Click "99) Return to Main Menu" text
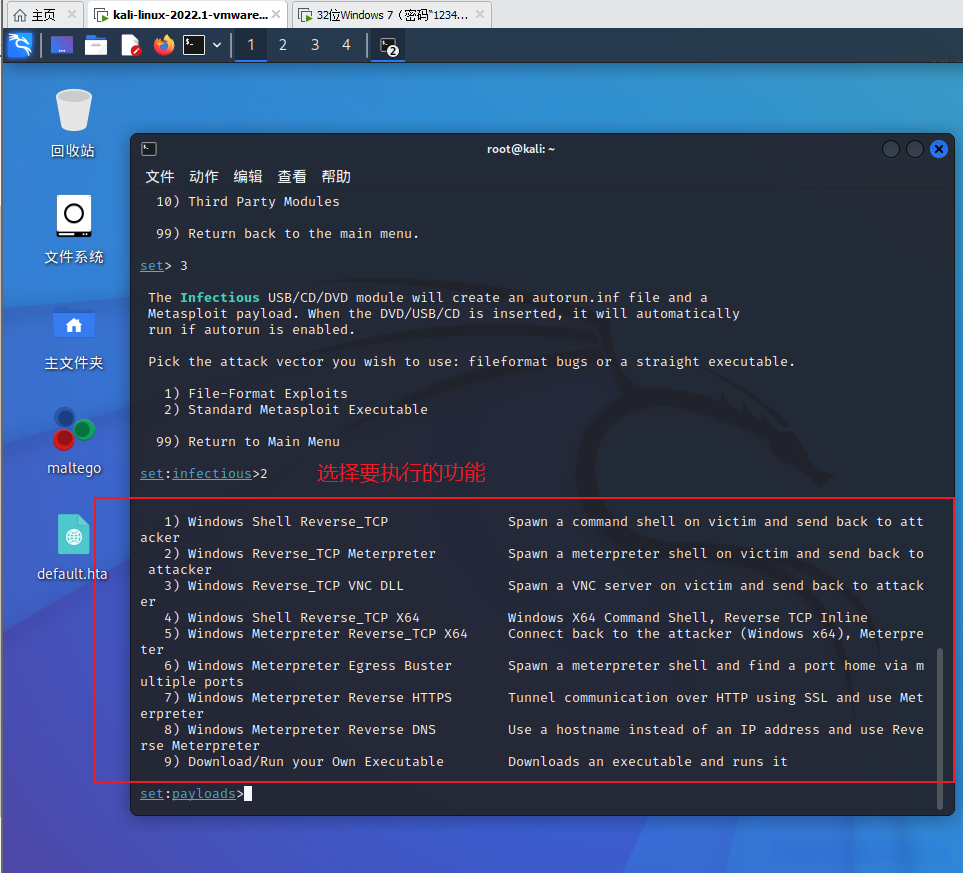The image size is (963, 873). 248,442
